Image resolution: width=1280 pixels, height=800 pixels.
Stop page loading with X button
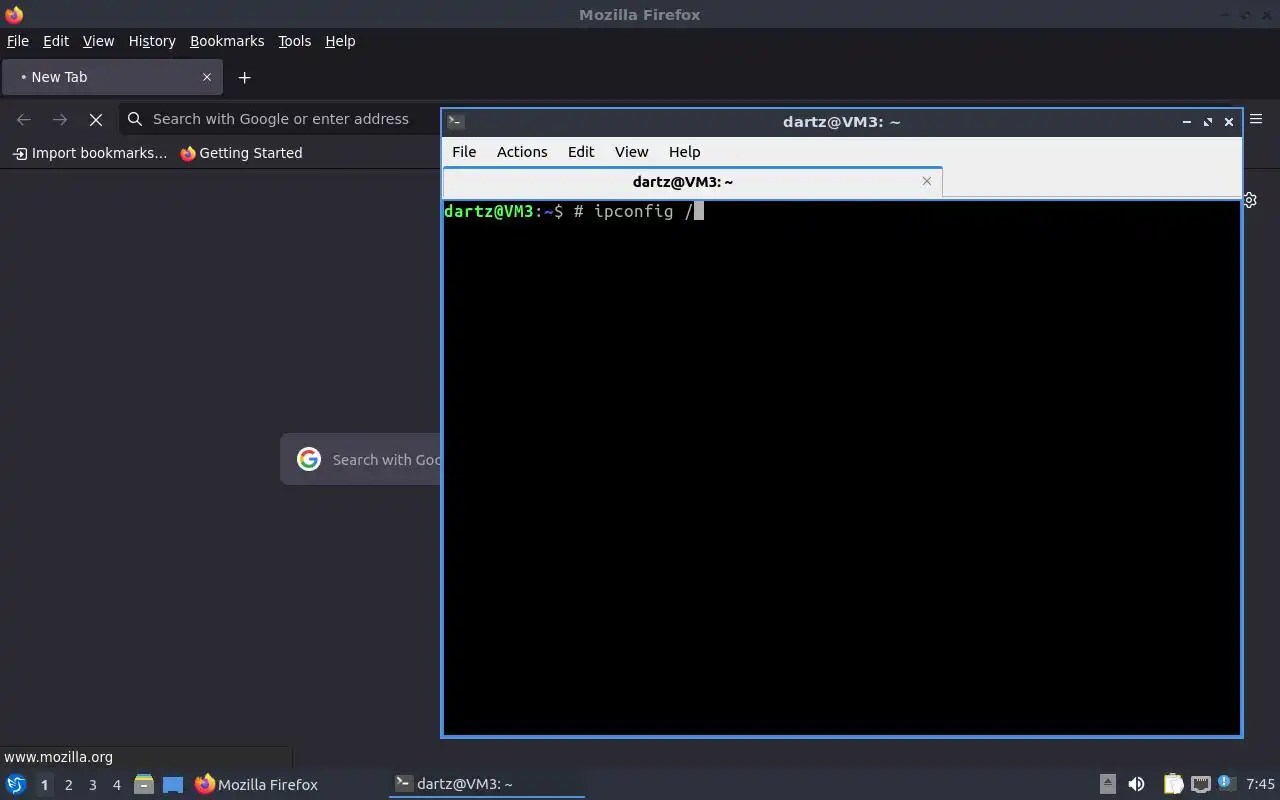[x=96, y=119]
